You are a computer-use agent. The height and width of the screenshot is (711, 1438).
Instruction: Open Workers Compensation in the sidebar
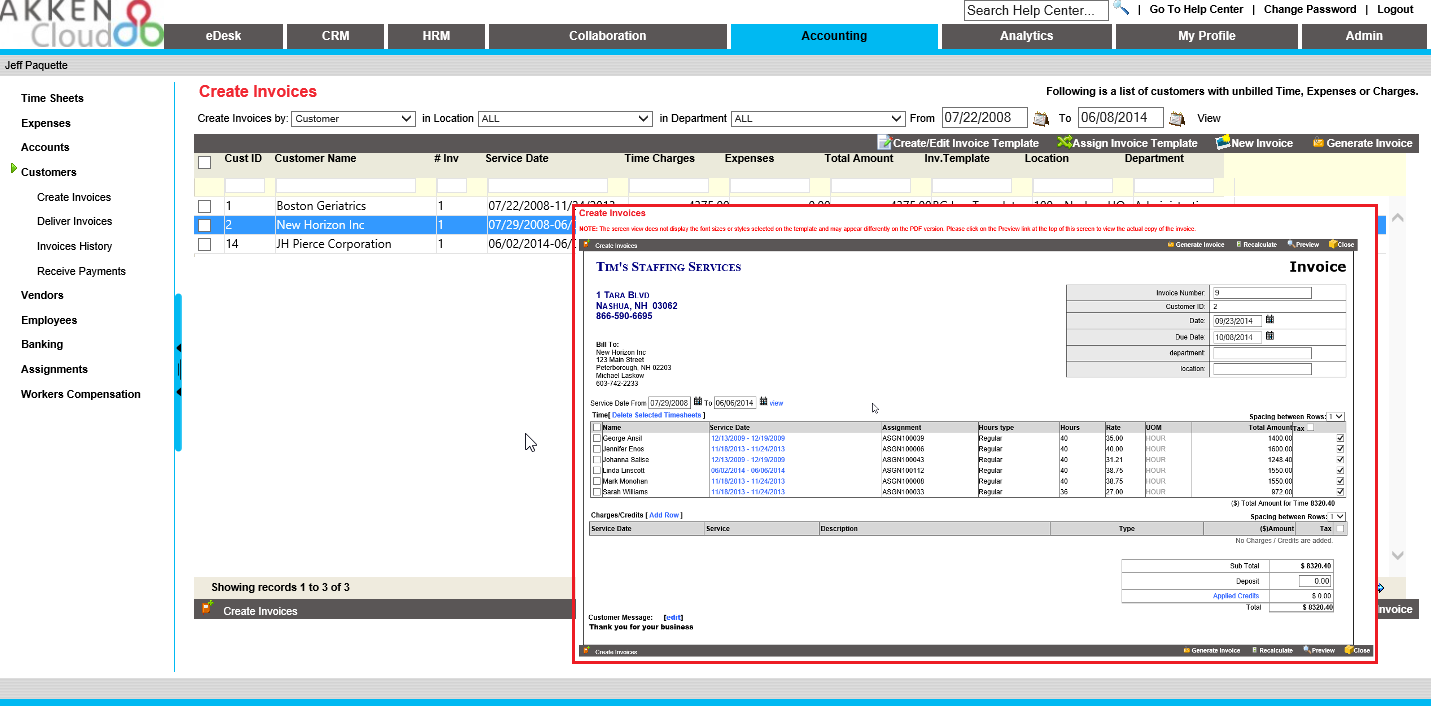[81, 394]
